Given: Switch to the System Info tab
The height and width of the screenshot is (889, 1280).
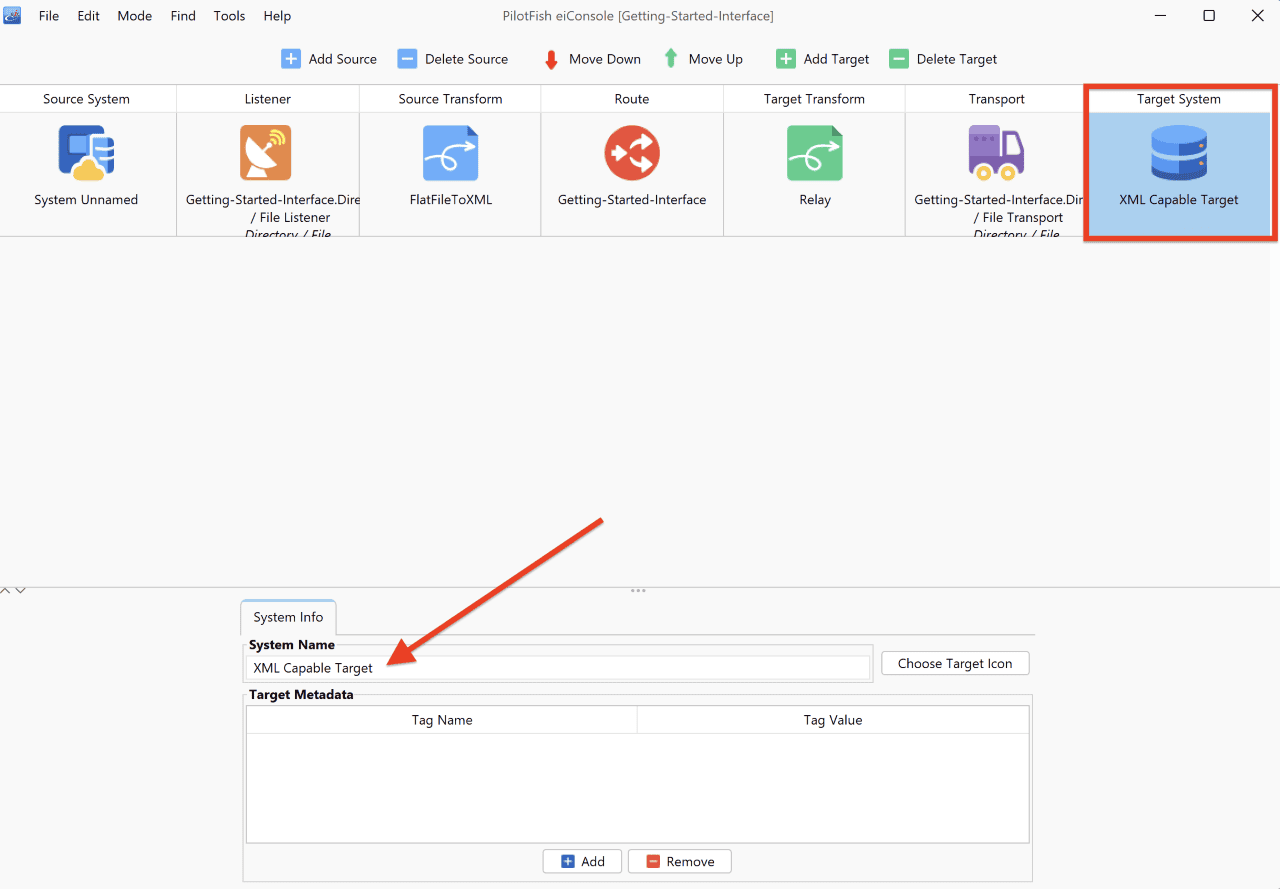Looking at the screenshot, I should click(x=288, y=617).
